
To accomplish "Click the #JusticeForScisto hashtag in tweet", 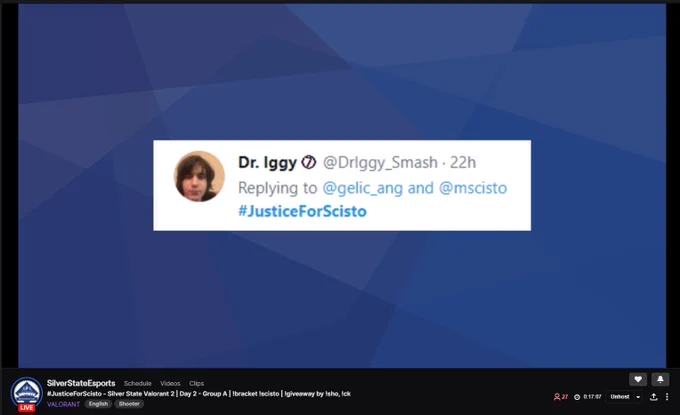I will pyautogui.click(x=302, y=211).
